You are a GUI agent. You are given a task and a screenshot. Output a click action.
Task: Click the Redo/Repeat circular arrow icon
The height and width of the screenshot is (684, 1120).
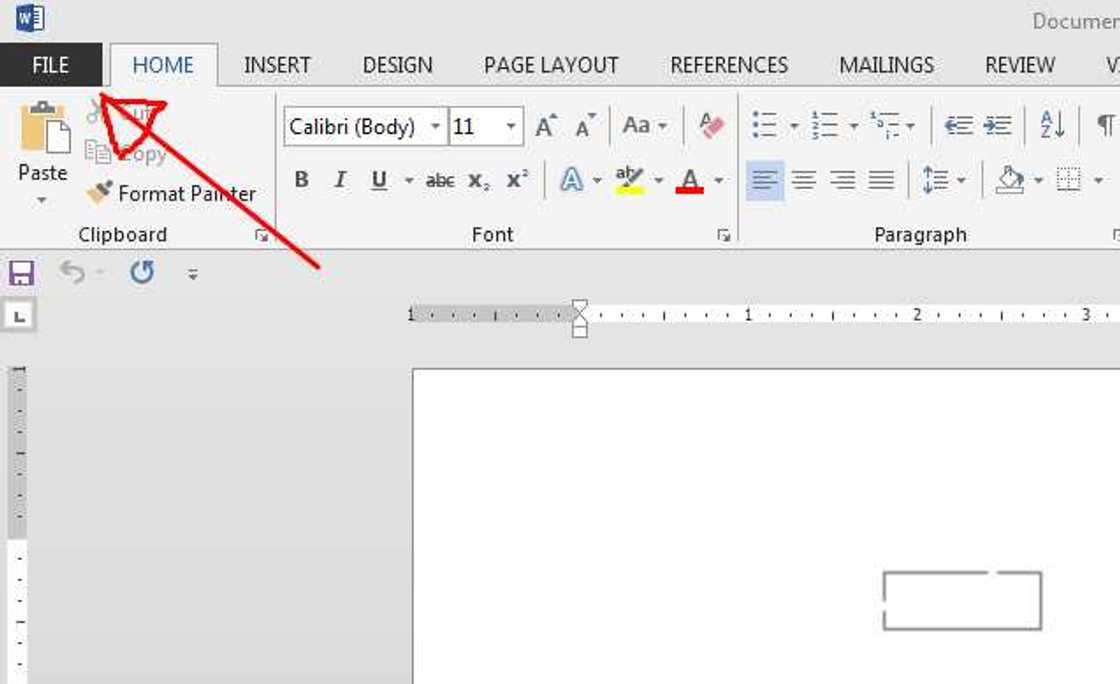(x=142, y=272)
